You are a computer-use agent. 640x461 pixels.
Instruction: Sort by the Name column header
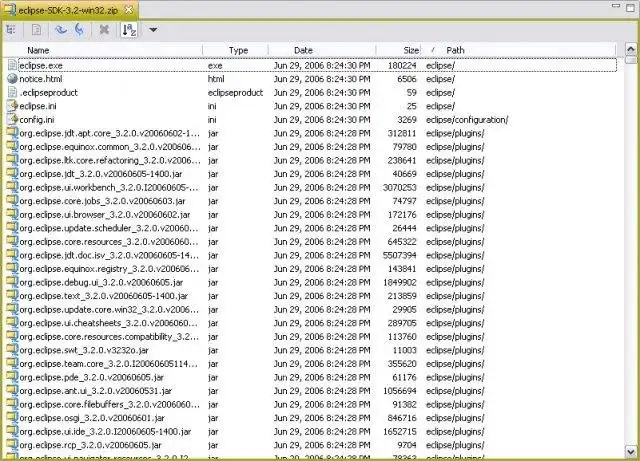[x=103, y=50]
